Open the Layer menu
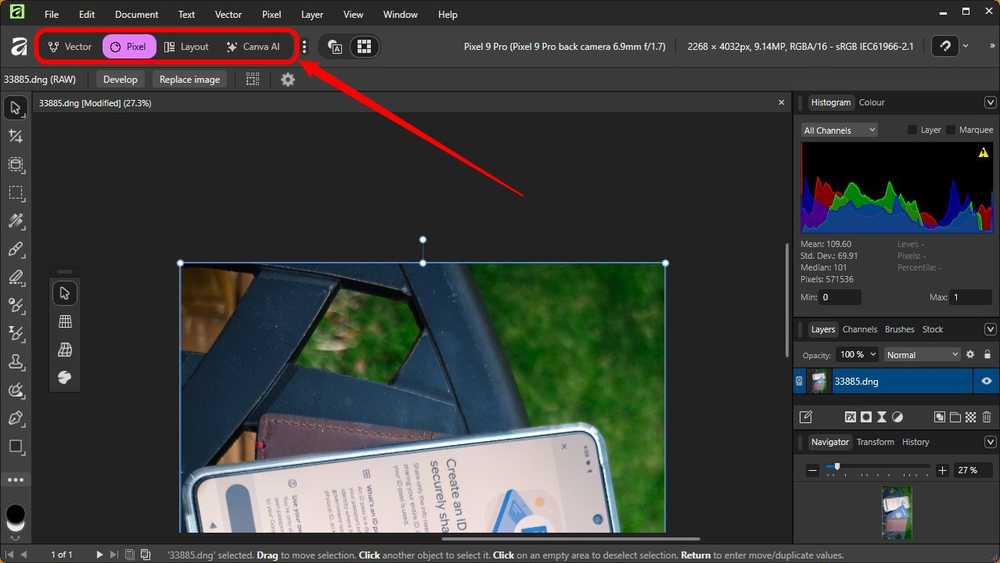This screenshot has height=563, width=1000. [x=312, y=14]
